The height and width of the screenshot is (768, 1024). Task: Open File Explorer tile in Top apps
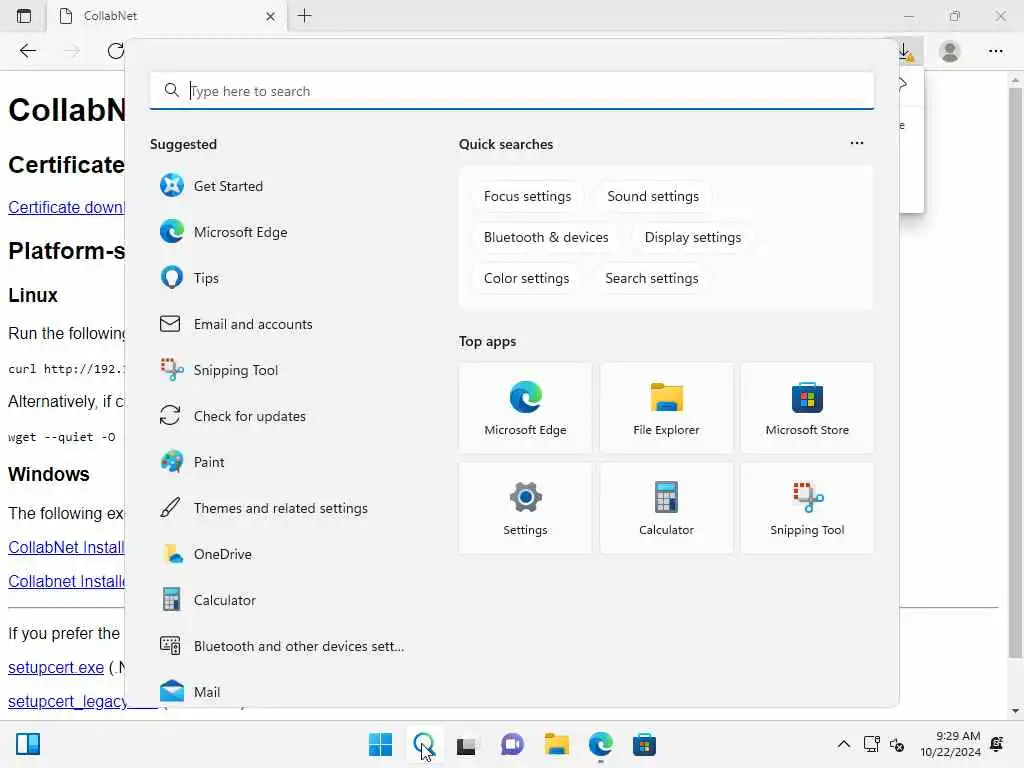666,408
